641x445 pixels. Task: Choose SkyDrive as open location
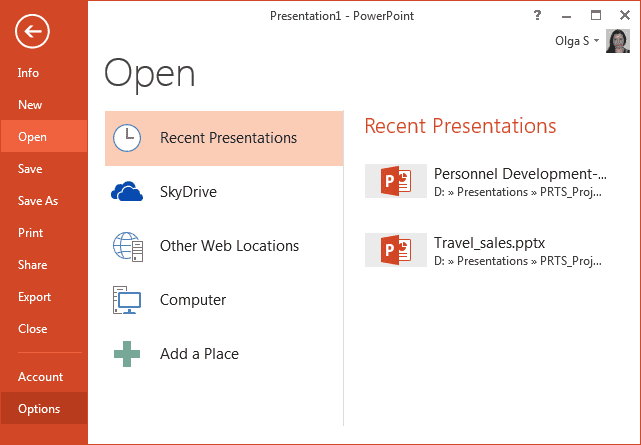click(x=188, y=192)
